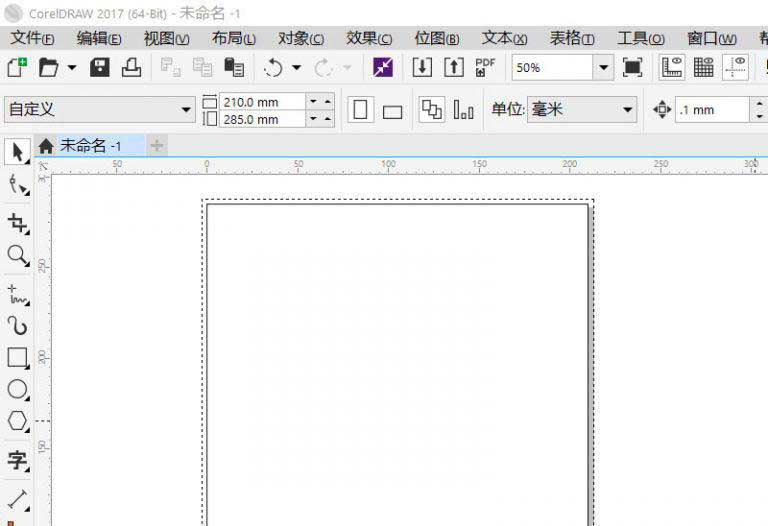Select the Text tool 字

(x=18, y=460)
